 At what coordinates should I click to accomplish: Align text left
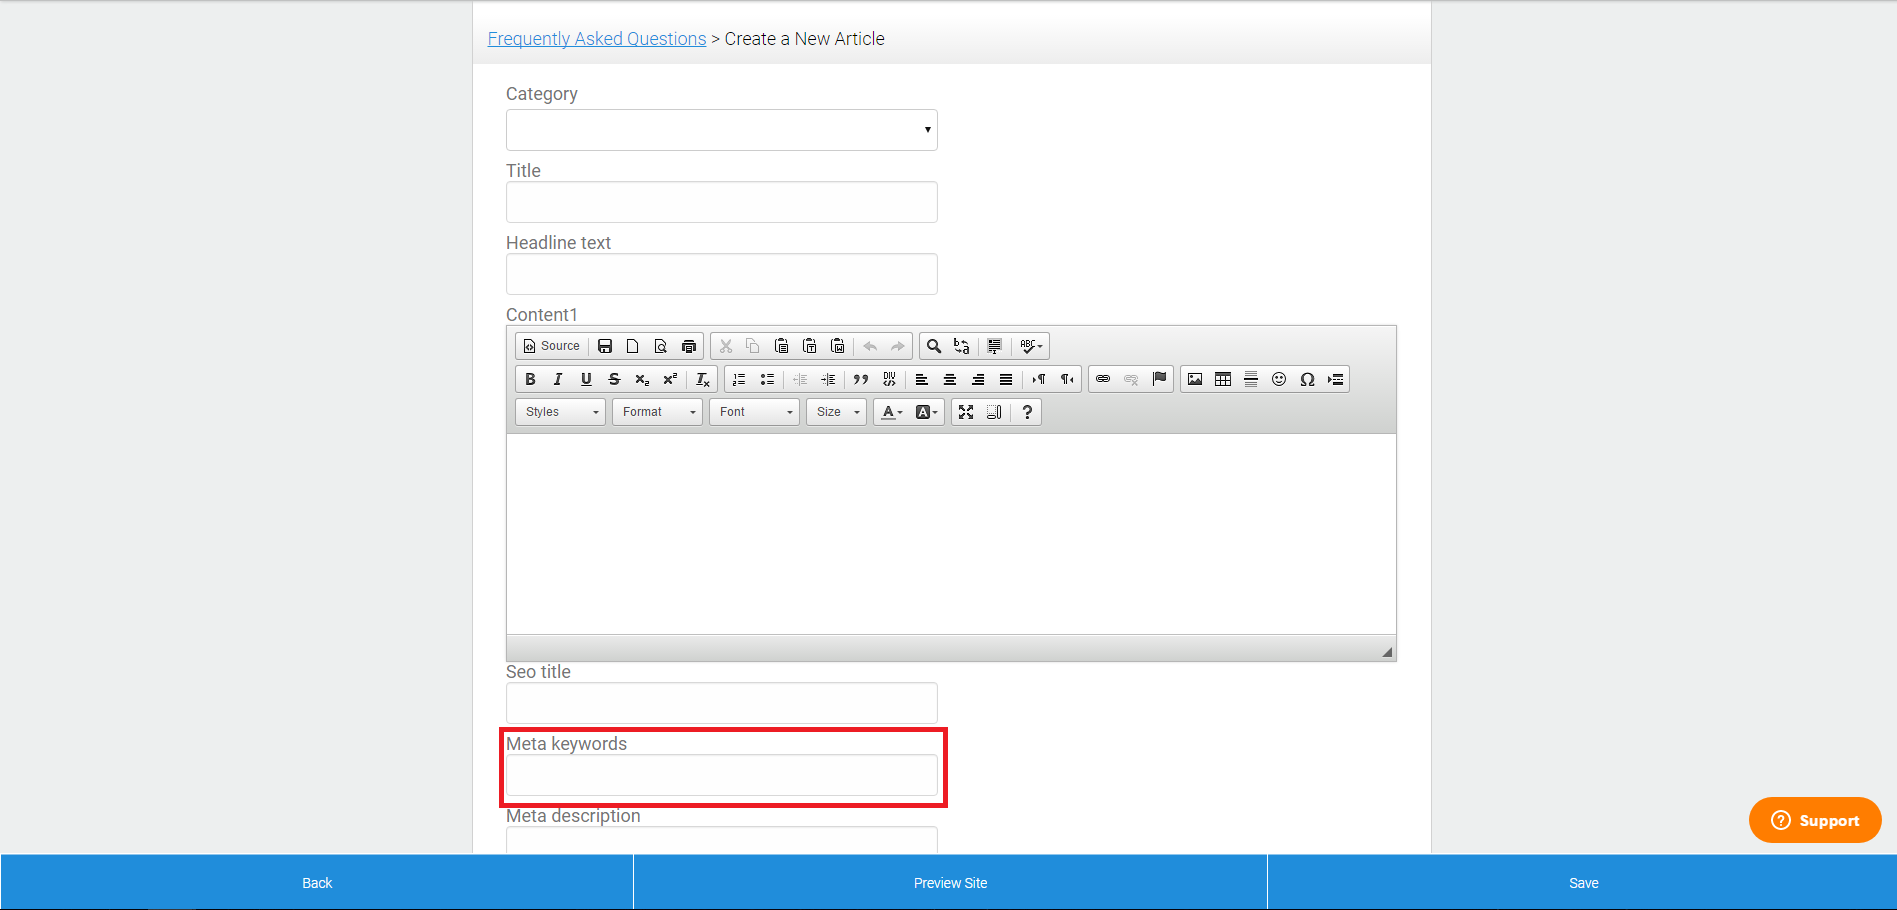(922, 379)
